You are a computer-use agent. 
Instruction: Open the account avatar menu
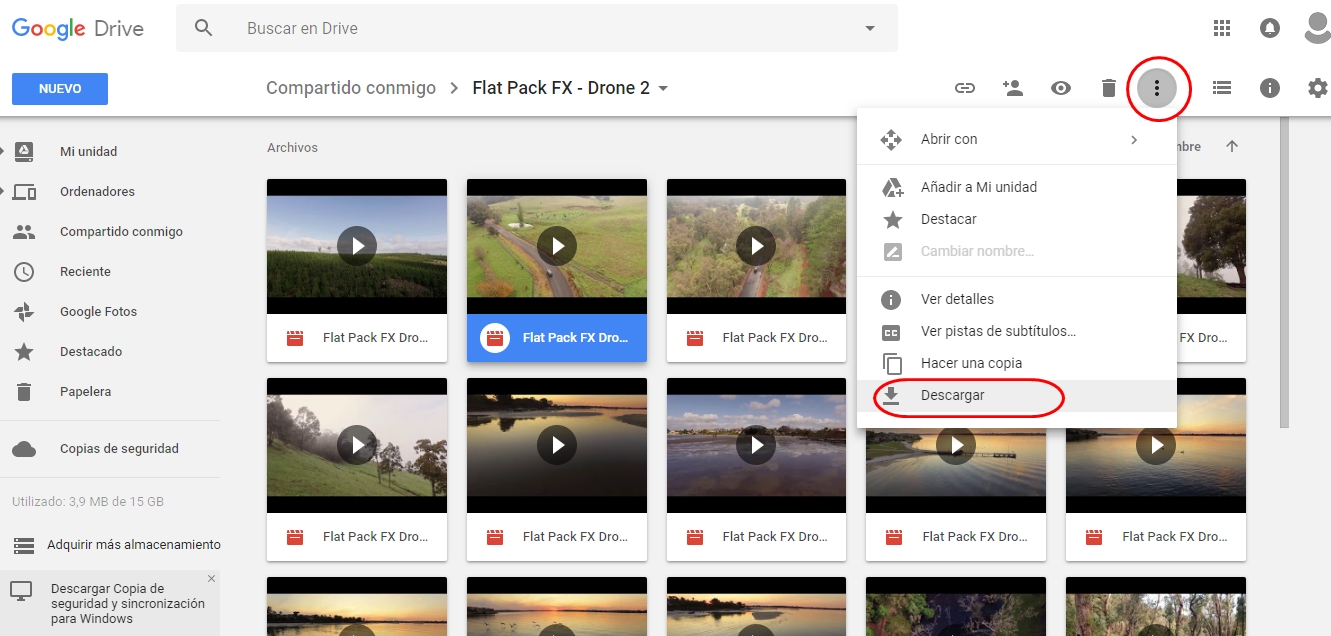pyautogui.click(x=1318, y=28)
